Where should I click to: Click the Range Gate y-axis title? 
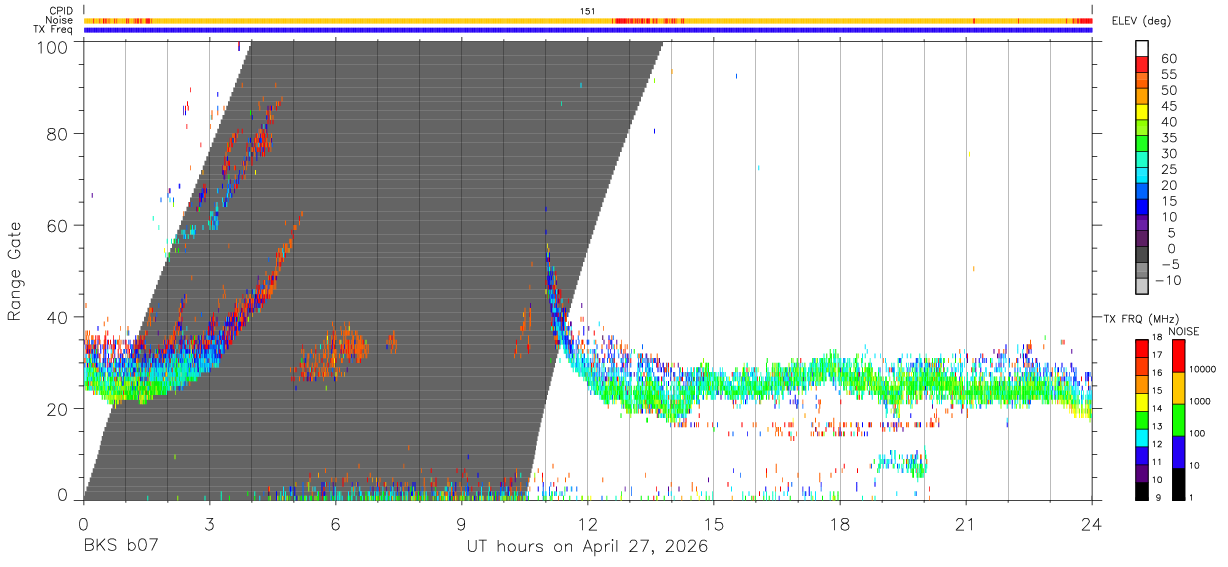coord(16,273)
